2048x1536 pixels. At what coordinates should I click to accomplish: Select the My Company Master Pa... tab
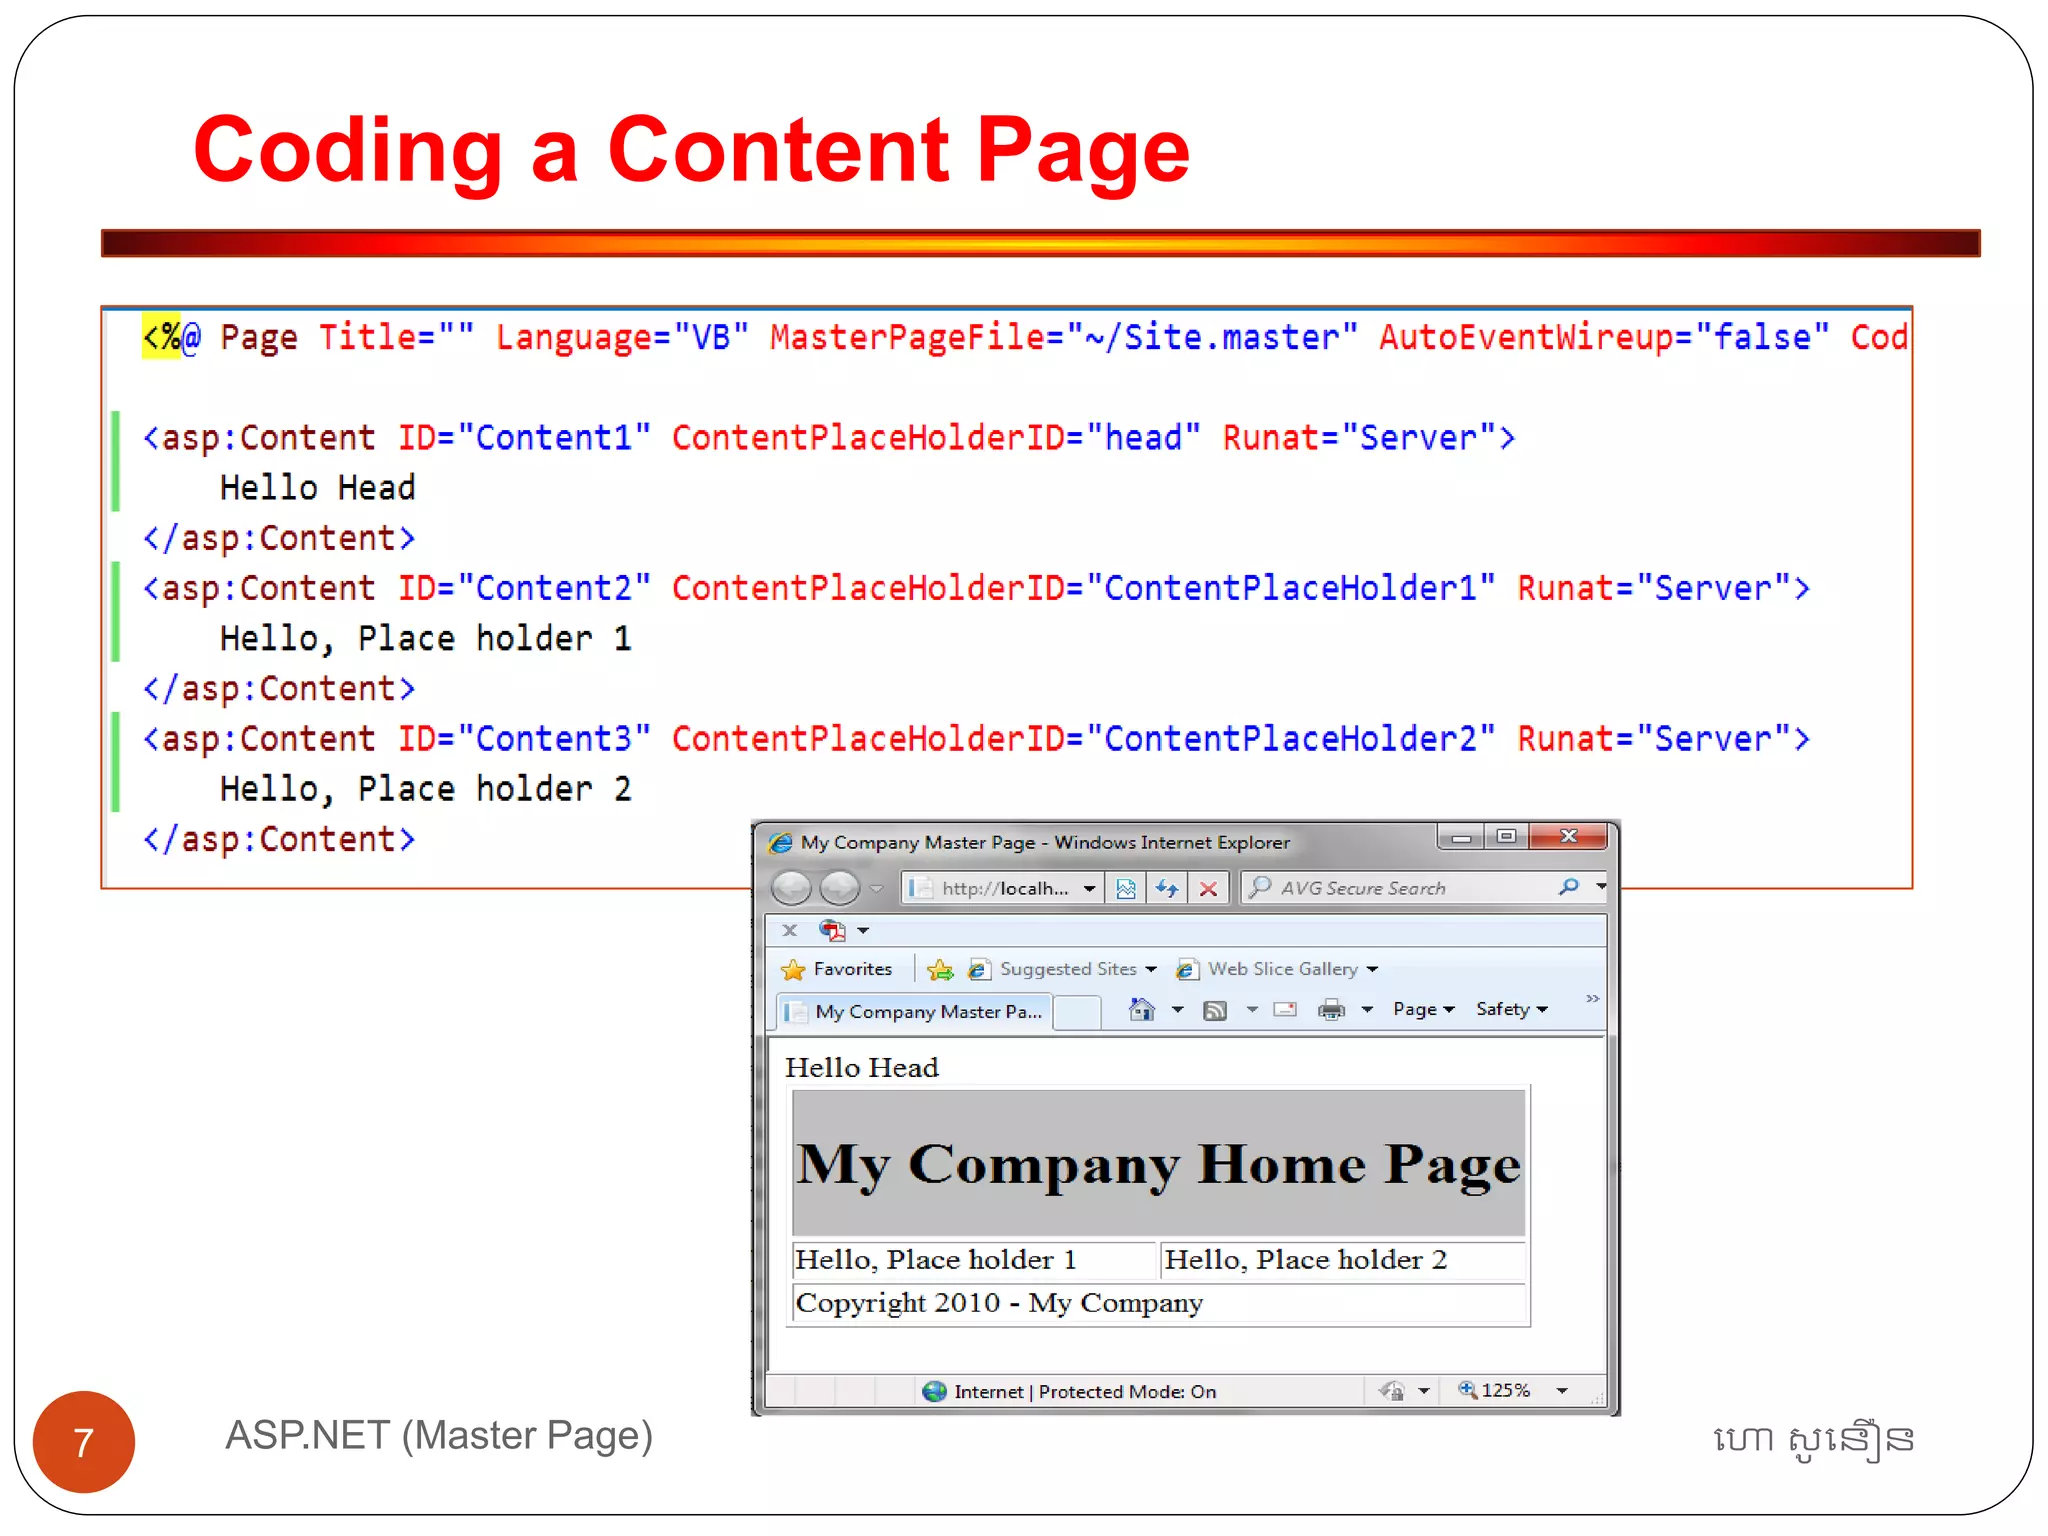tap(914, 1011)
